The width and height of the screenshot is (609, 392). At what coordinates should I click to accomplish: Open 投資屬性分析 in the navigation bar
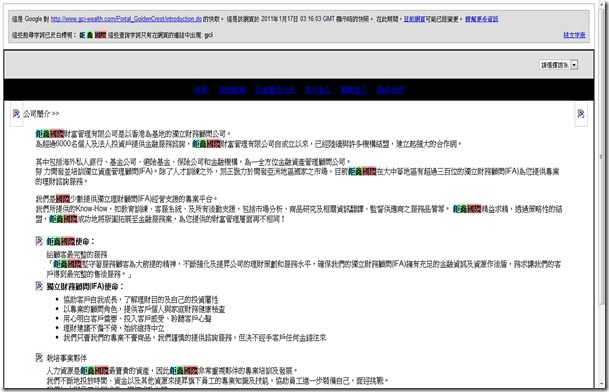[275, 90]
